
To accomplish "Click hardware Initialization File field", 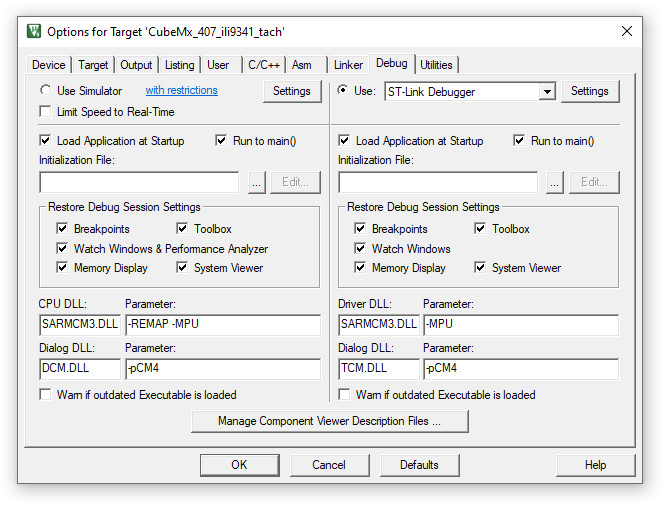I will point(438,182).
